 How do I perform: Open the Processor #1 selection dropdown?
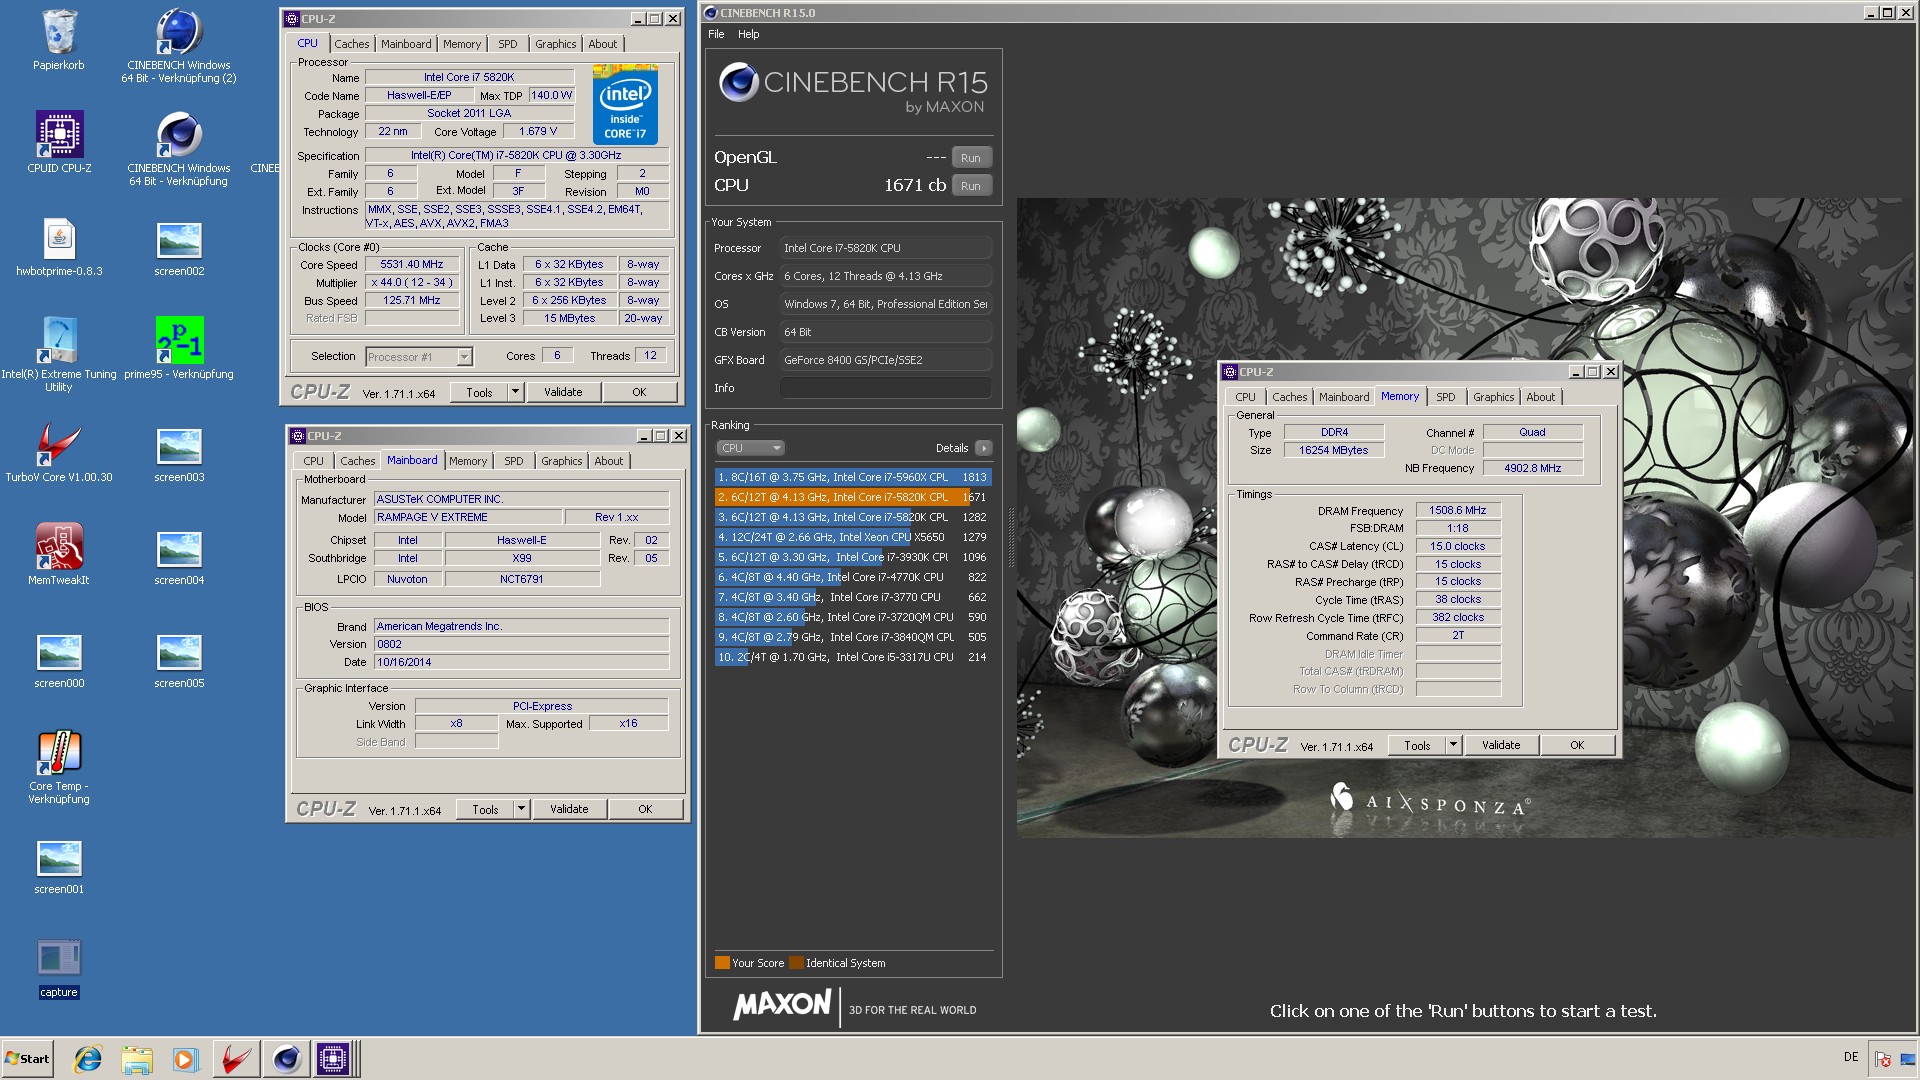tap(464, 357)
